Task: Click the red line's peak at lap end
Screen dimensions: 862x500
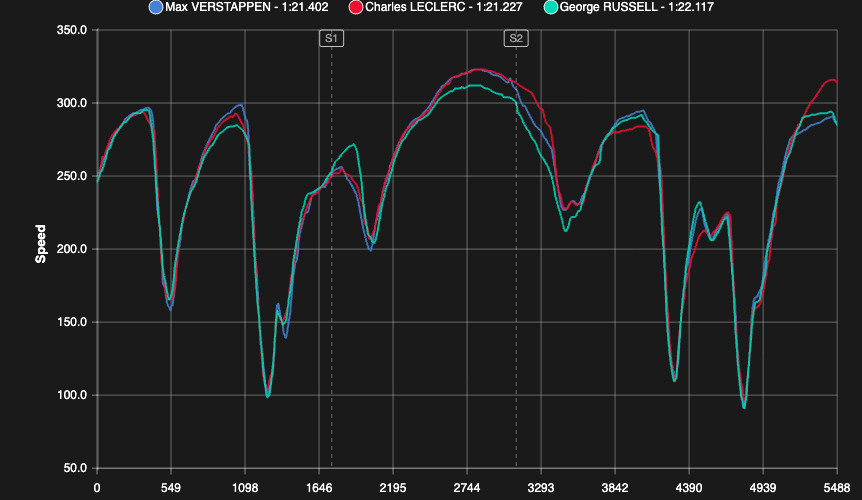Action: tap(830, 80)
